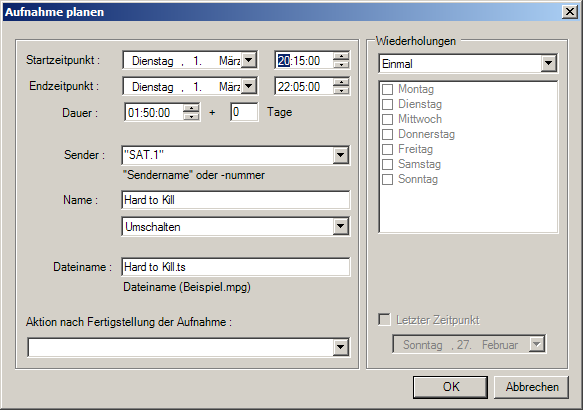The width and height of the screenshot is (583, 410).
Task: Decrease end time with down spinner
Action: coord(341,91)
